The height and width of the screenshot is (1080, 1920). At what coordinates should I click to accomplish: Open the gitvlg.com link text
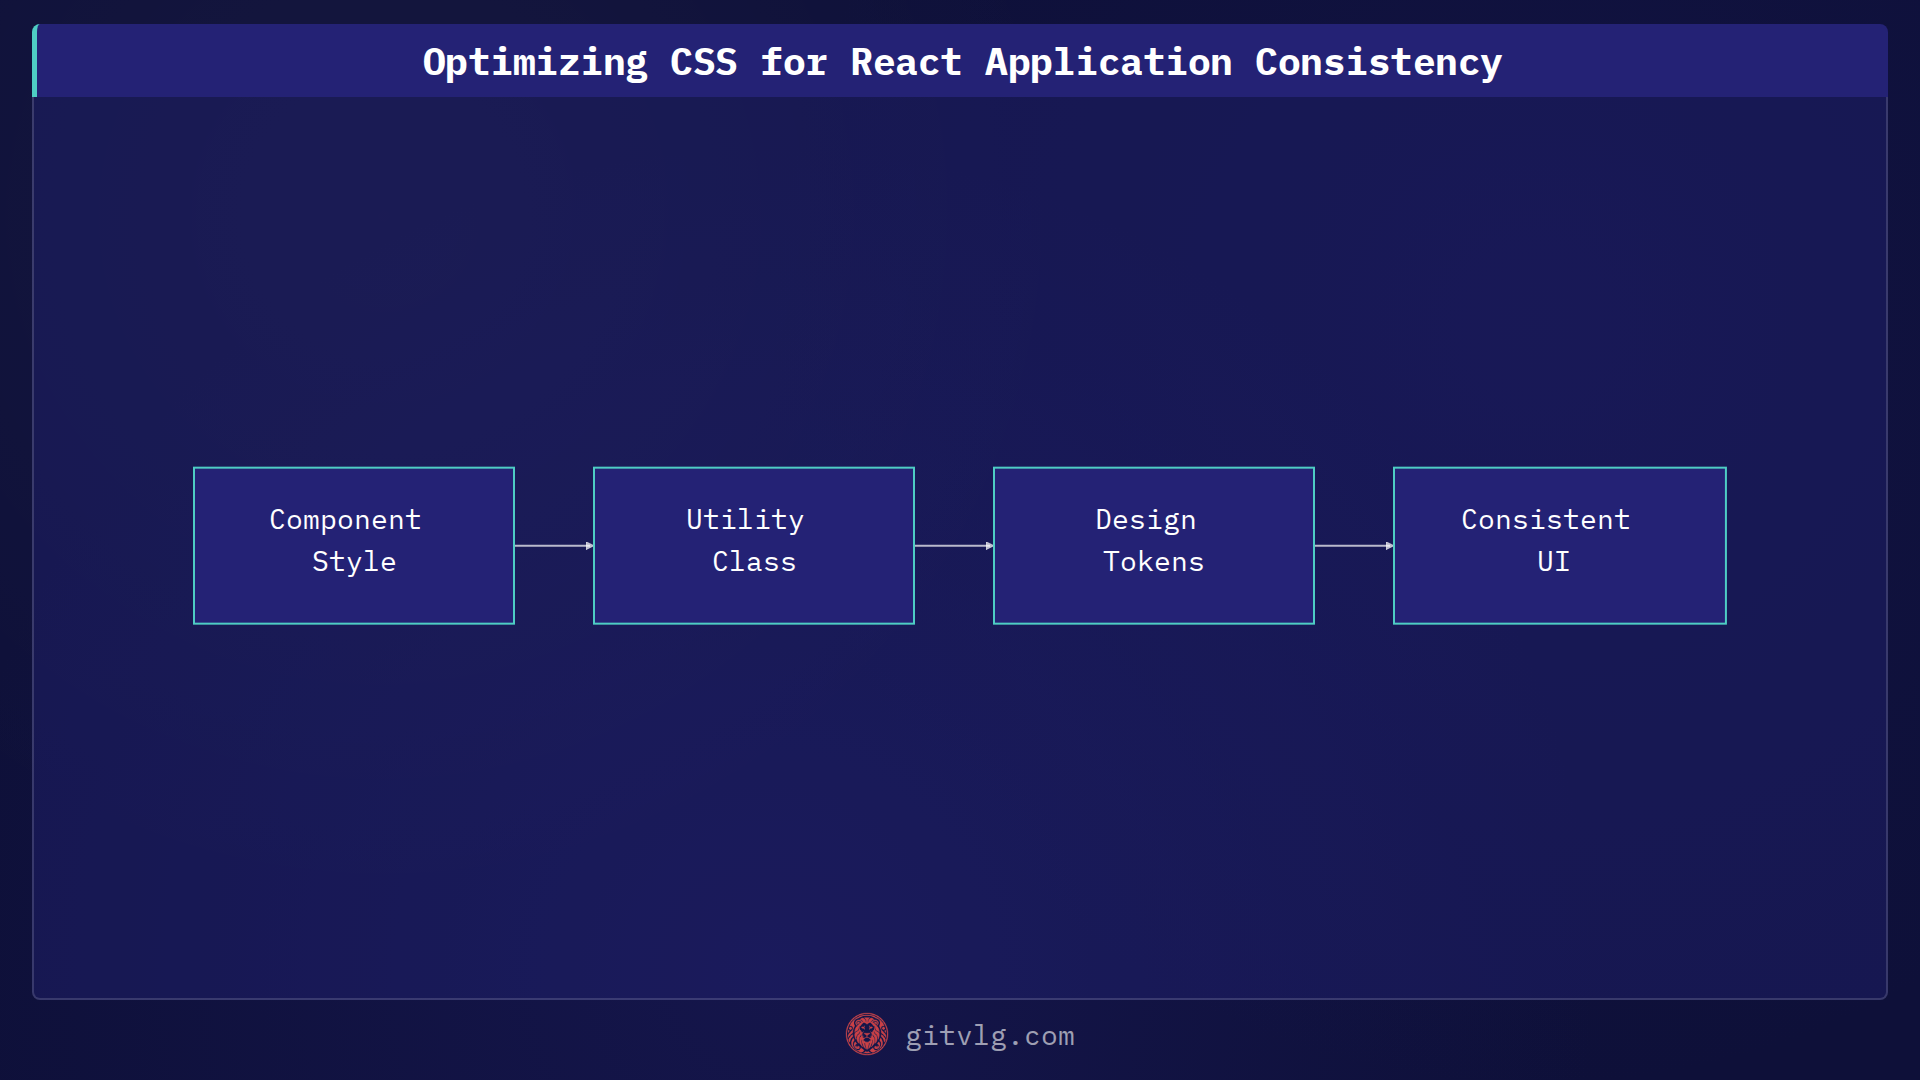pos(990,1036)
